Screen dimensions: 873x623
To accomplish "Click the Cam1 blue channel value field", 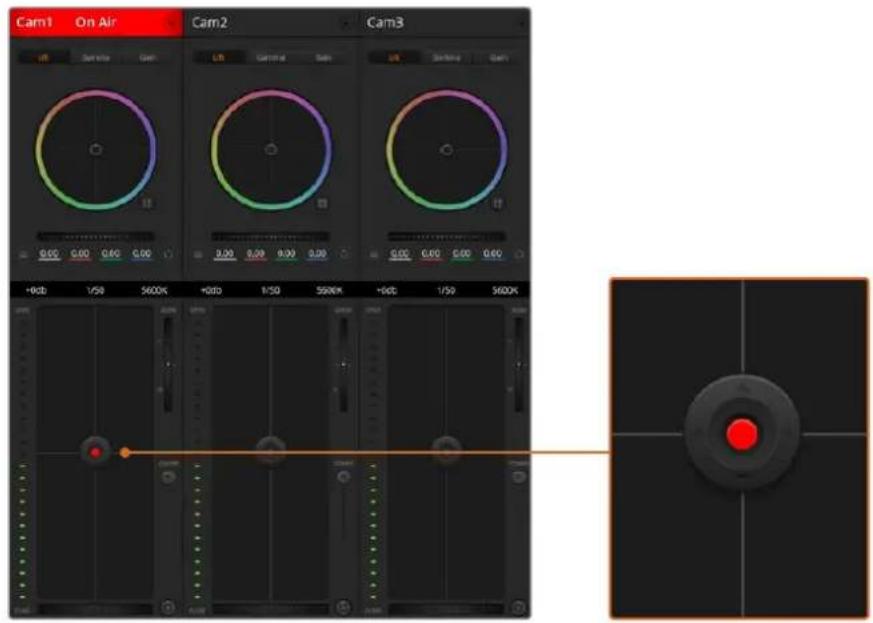I will 141,254.
